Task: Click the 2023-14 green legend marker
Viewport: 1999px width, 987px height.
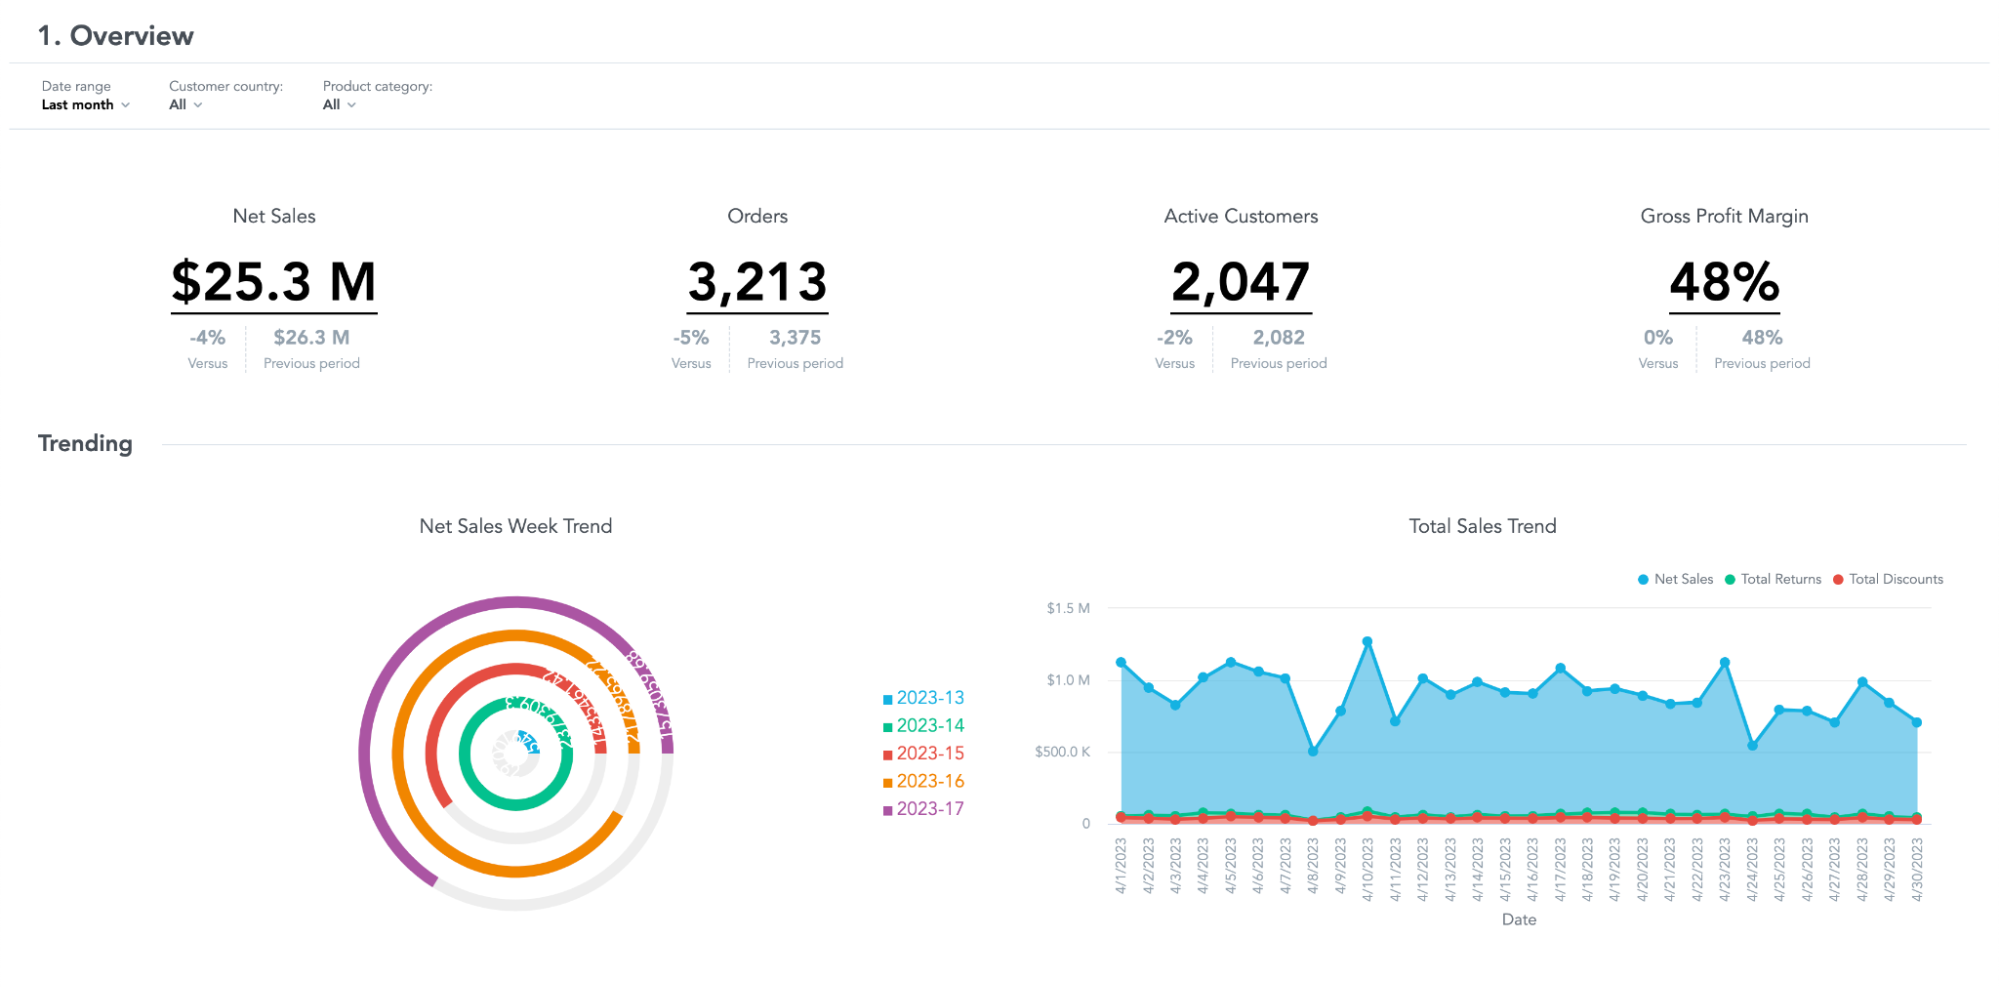Action: [886, 726]
